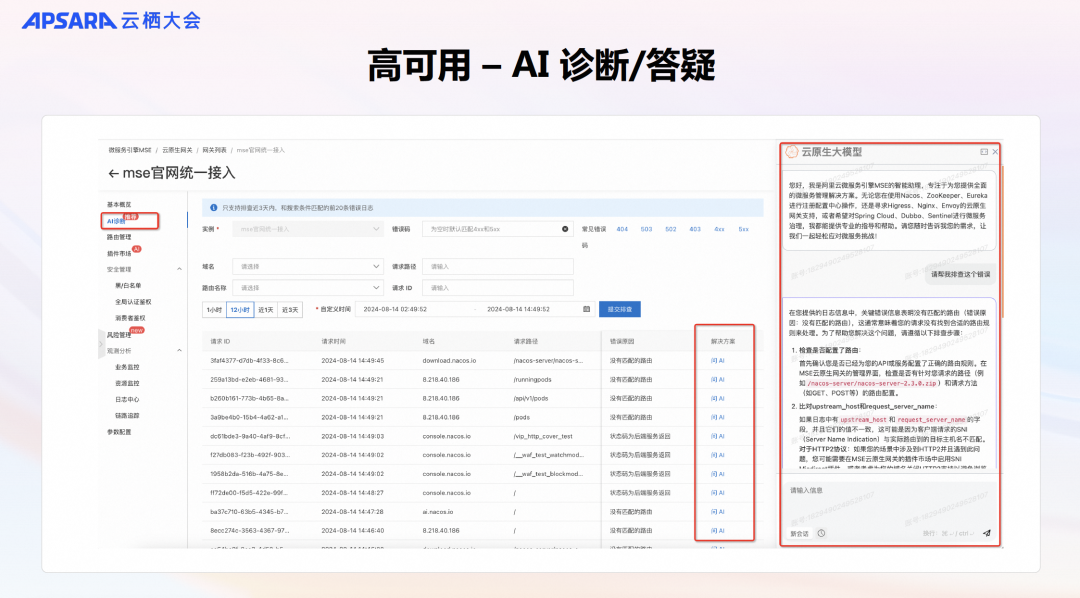Click the 错误码 input field
This screenshot has height=598, width=1080.
click(498, 229)
